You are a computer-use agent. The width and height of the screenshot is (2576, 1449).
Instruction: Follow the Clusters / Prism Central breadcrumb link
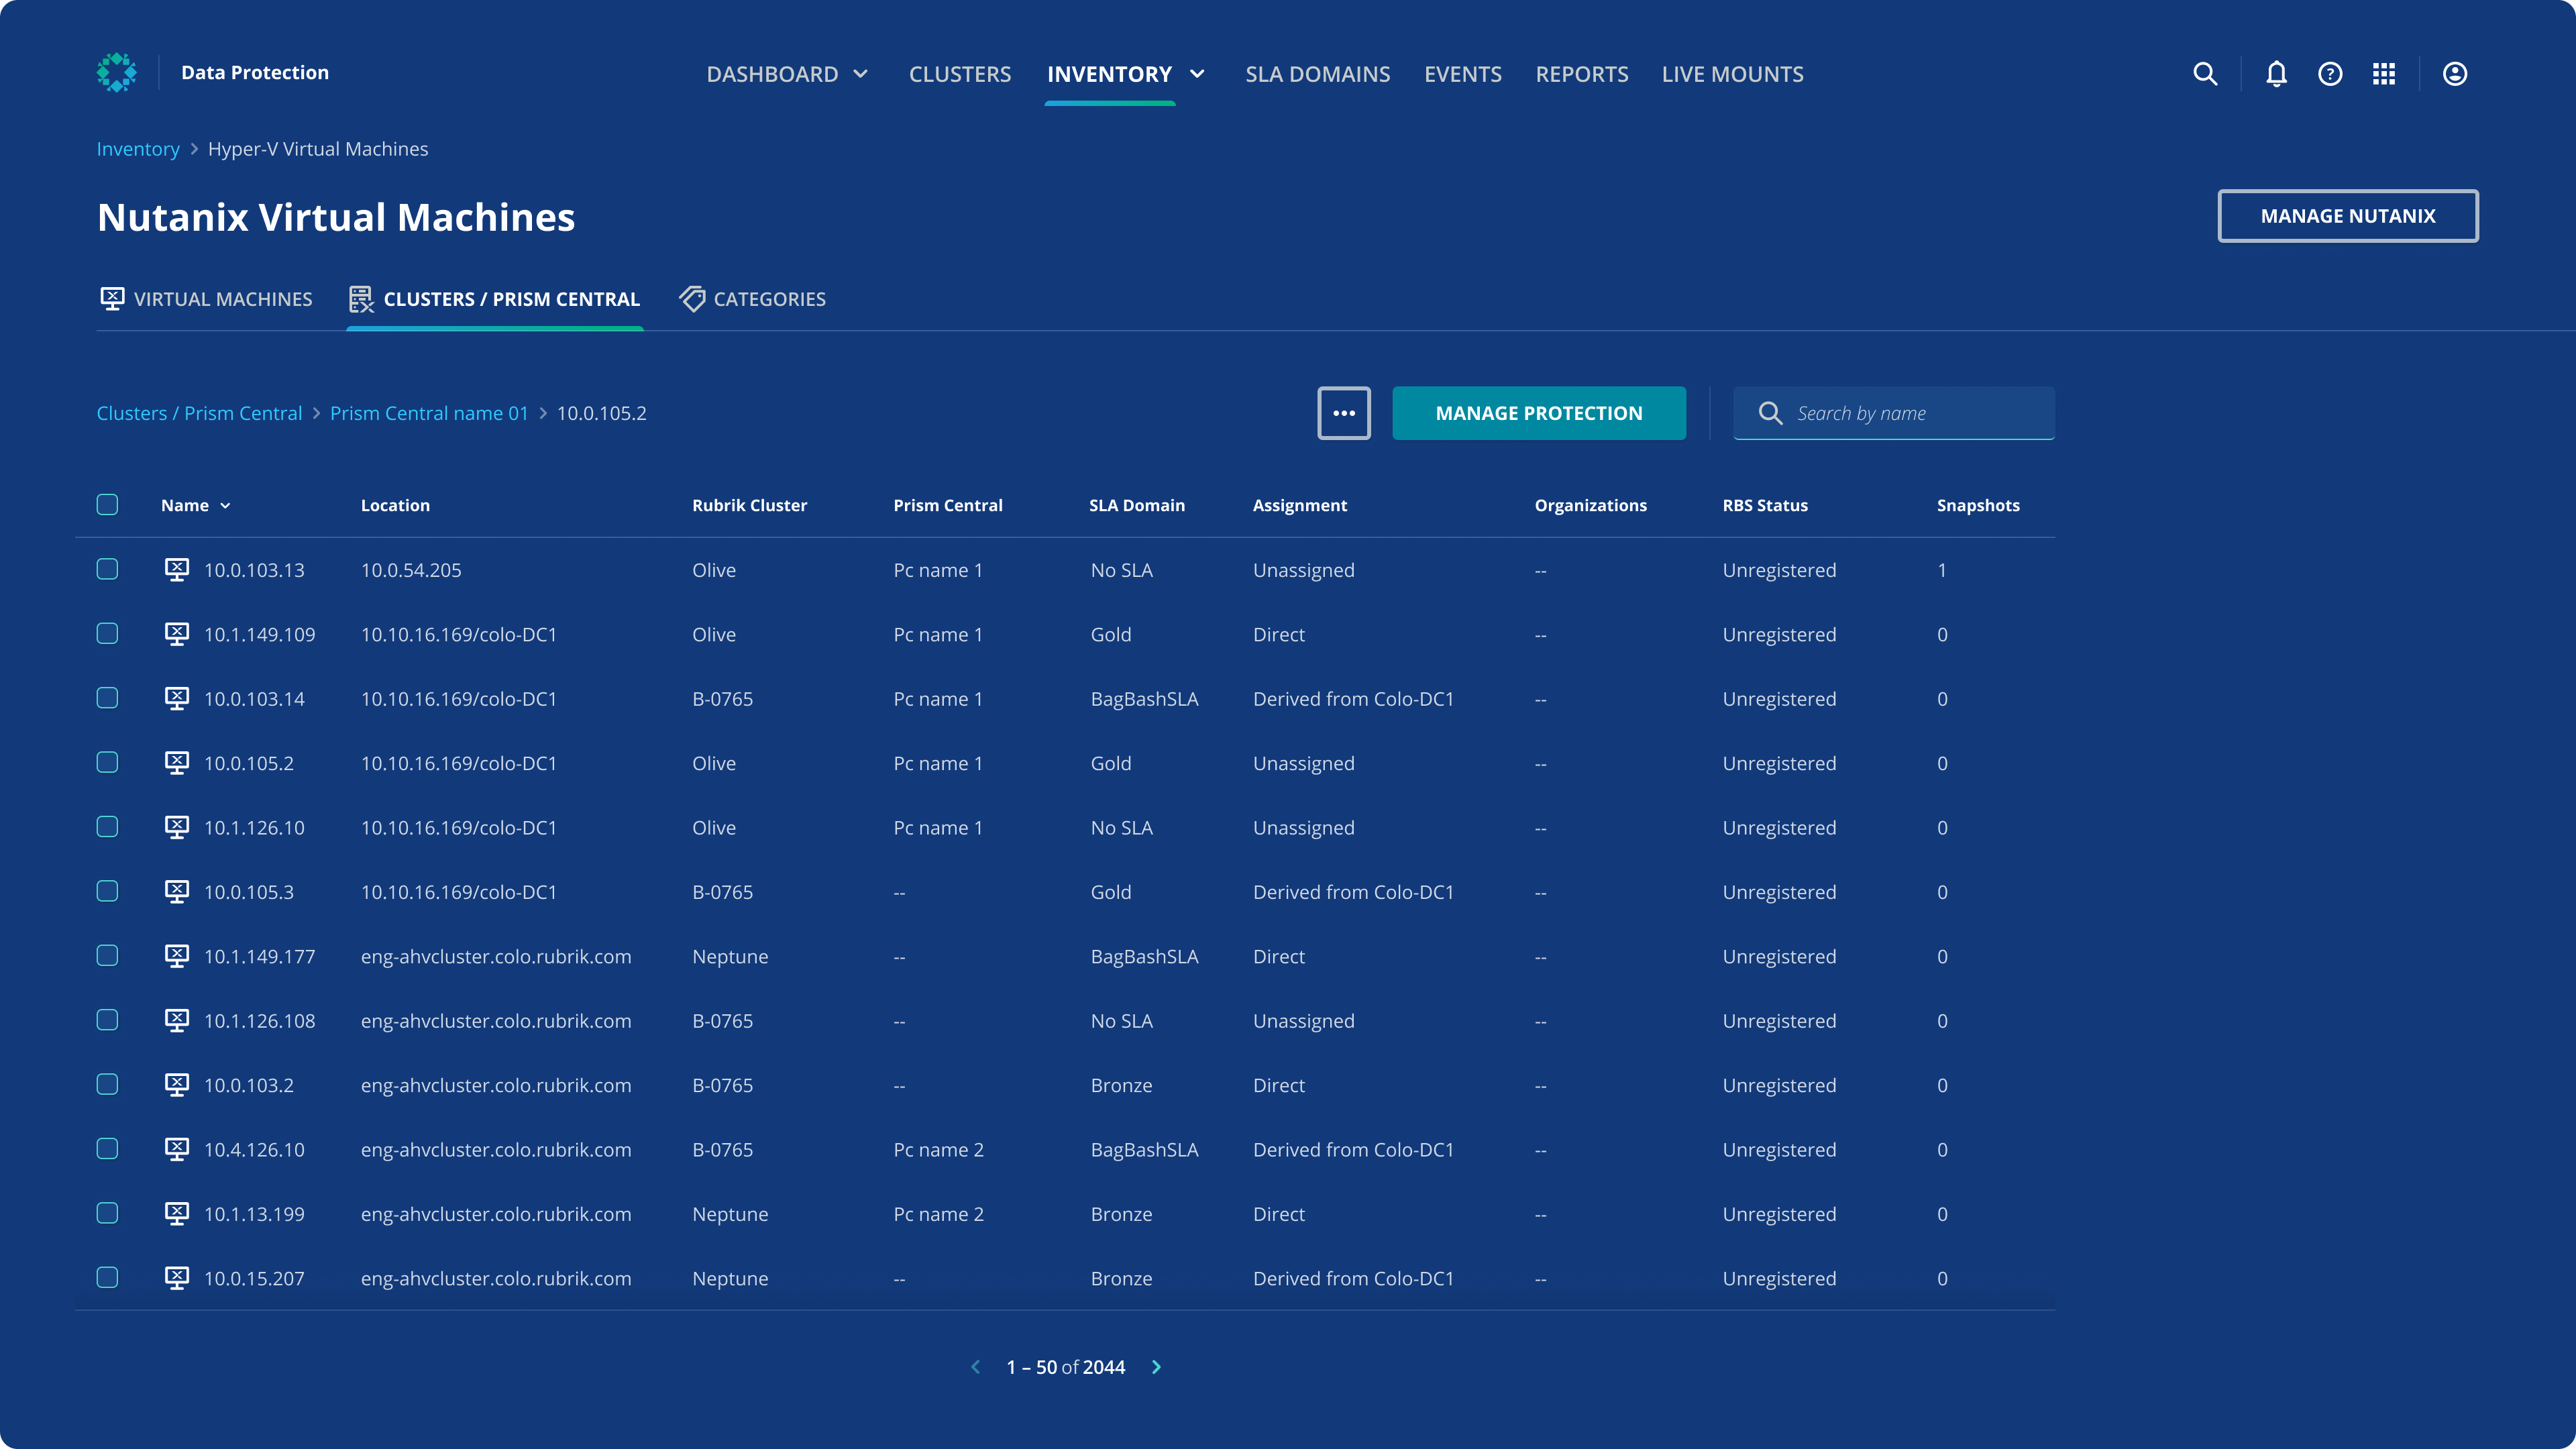199,413
